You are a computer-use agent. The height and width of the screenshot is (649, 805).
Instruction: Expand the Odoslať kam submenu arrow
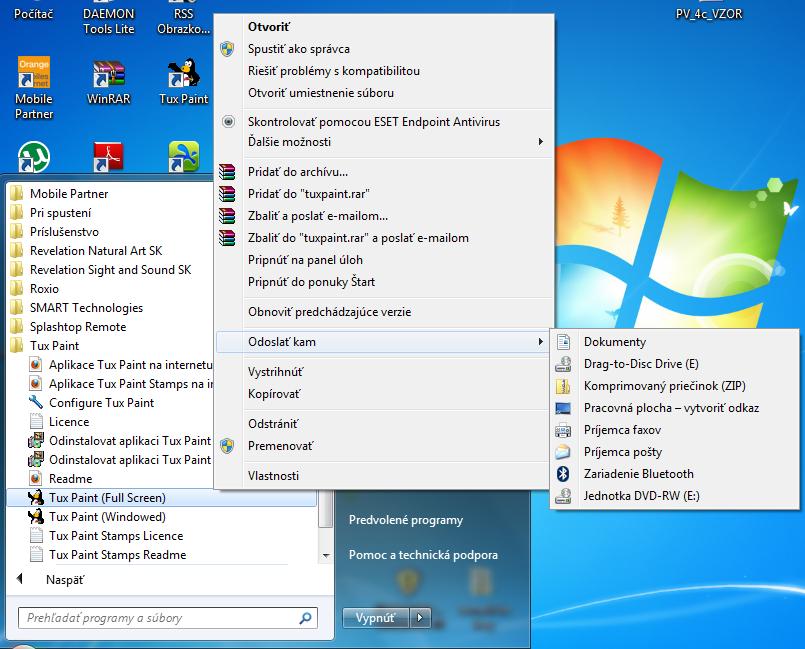tap(541, 342)
